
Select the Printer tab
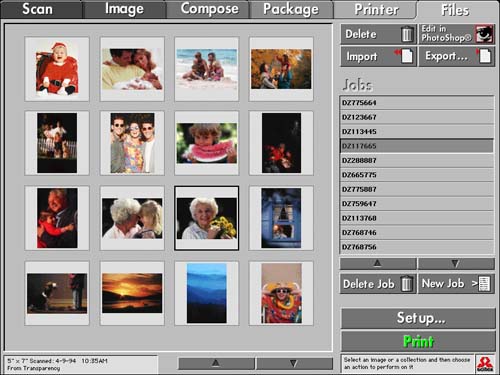[375, 9]
